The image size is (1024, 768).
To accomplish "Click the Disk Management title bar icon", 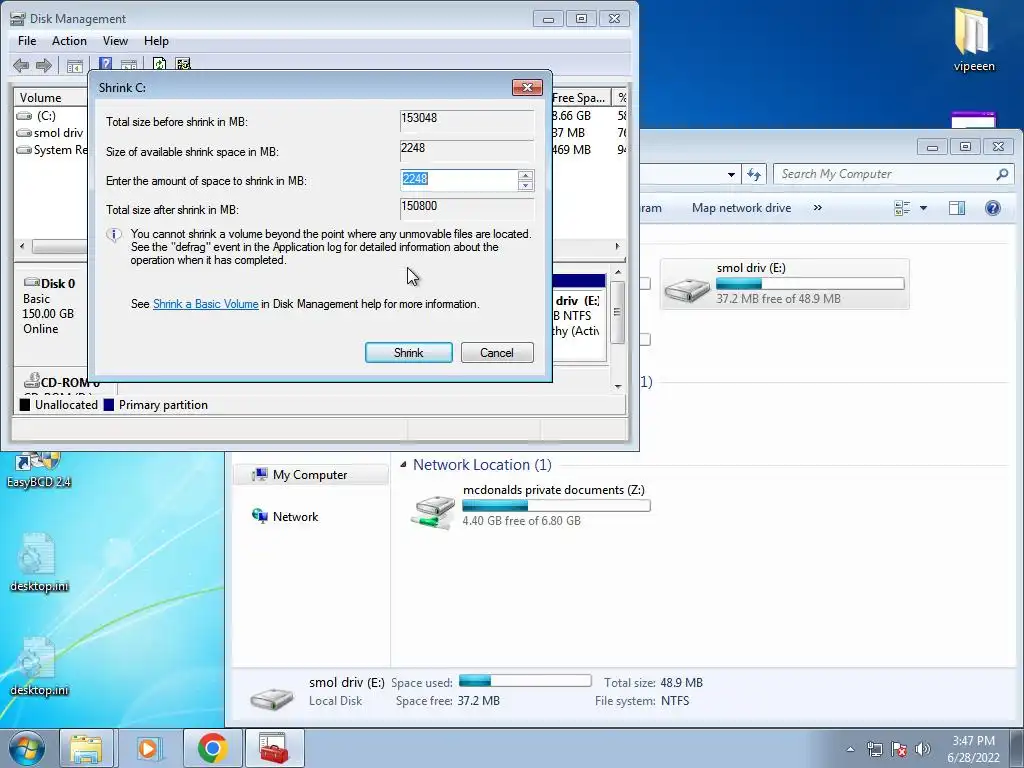I will click(x=18, y=18).
